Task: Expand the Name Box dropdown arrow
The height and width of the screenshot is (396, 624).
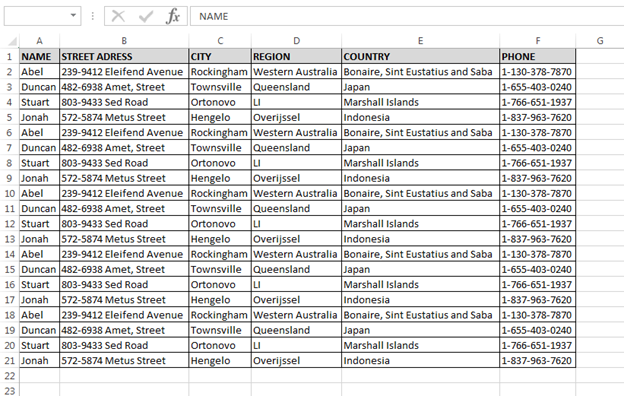Action: click(x=73, y=16)
